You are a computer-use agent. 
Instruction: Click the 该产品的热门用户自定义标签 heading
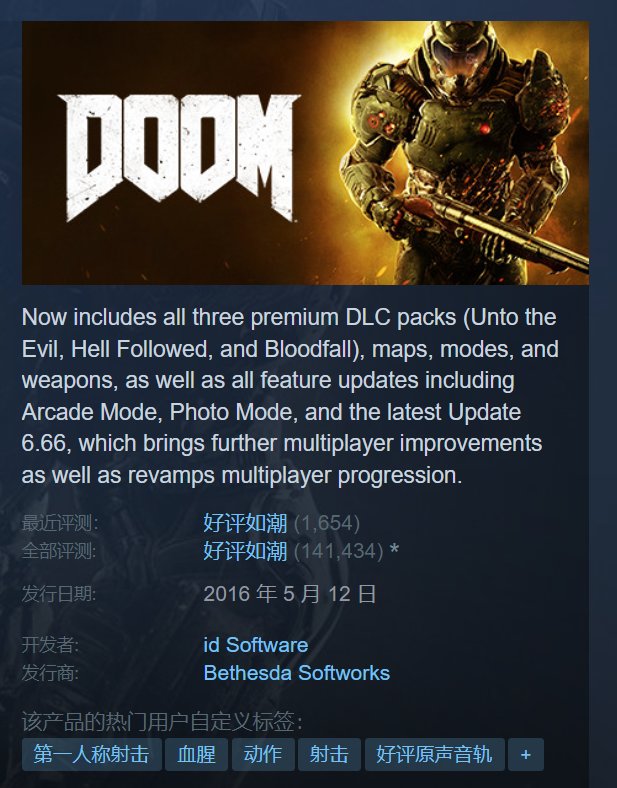162,722
